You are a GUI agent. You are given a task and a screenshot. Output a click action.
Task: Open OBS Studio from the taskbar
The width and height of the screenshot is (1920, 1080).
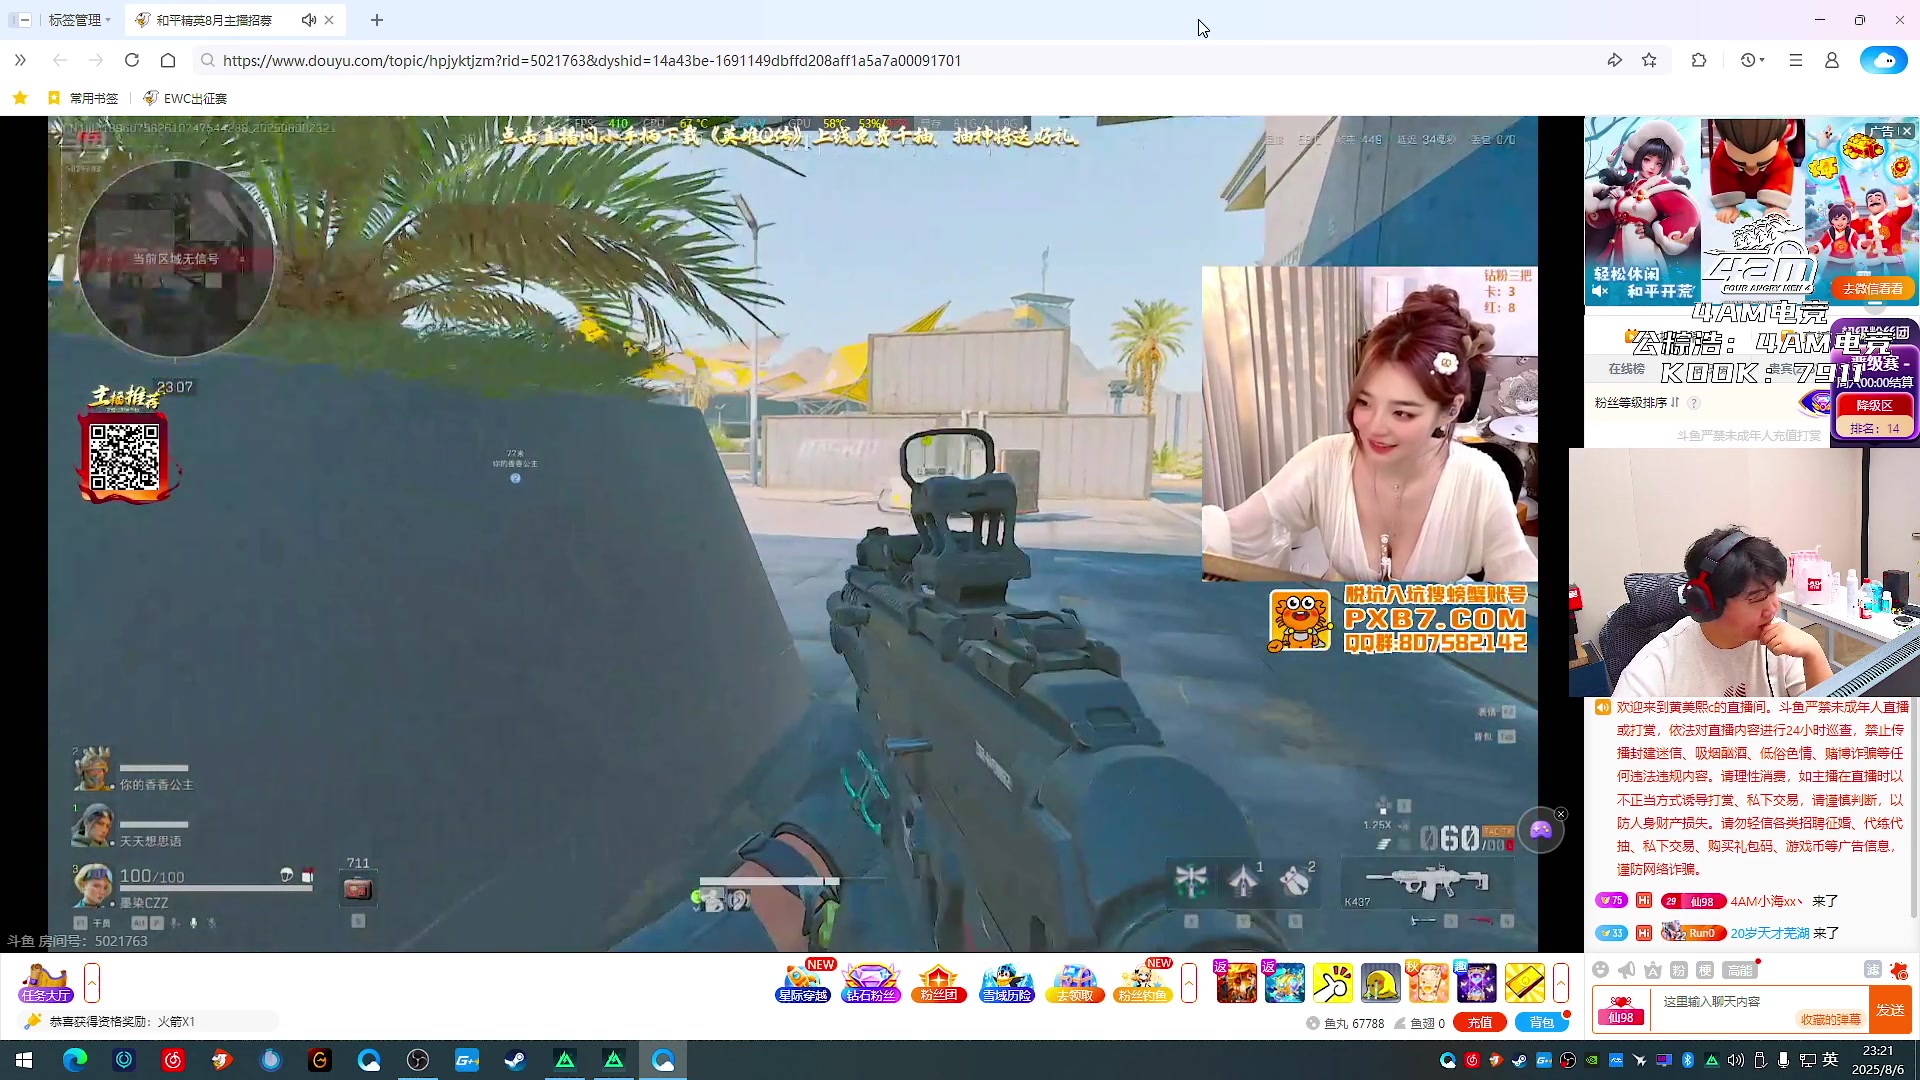418,1060
